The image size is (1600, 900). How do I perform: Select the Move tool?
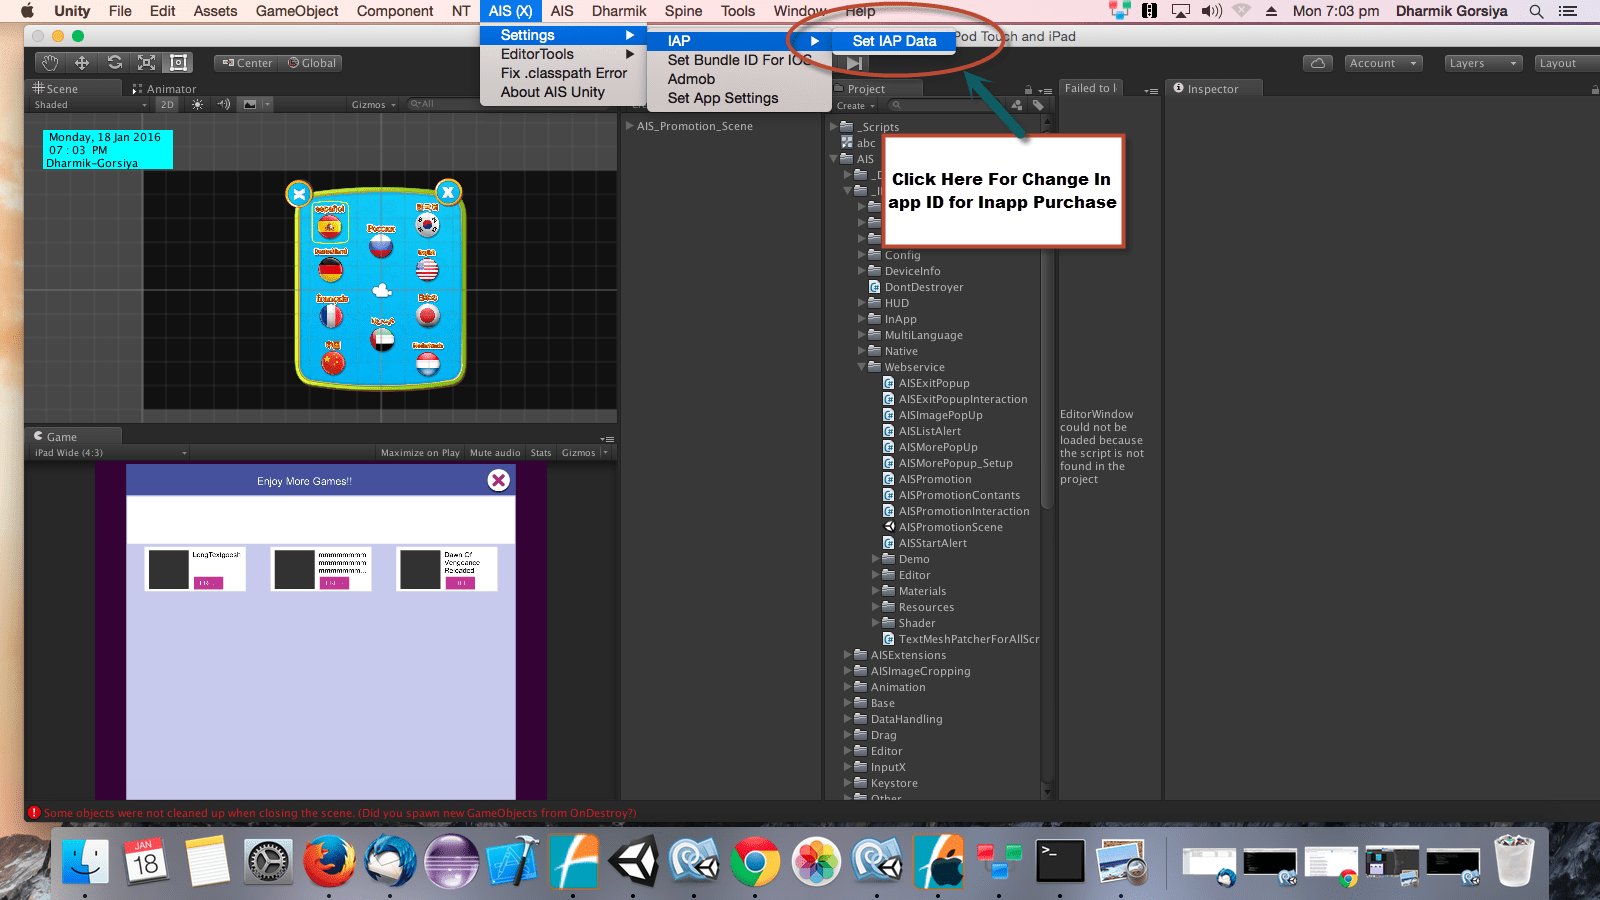[82, 63]
